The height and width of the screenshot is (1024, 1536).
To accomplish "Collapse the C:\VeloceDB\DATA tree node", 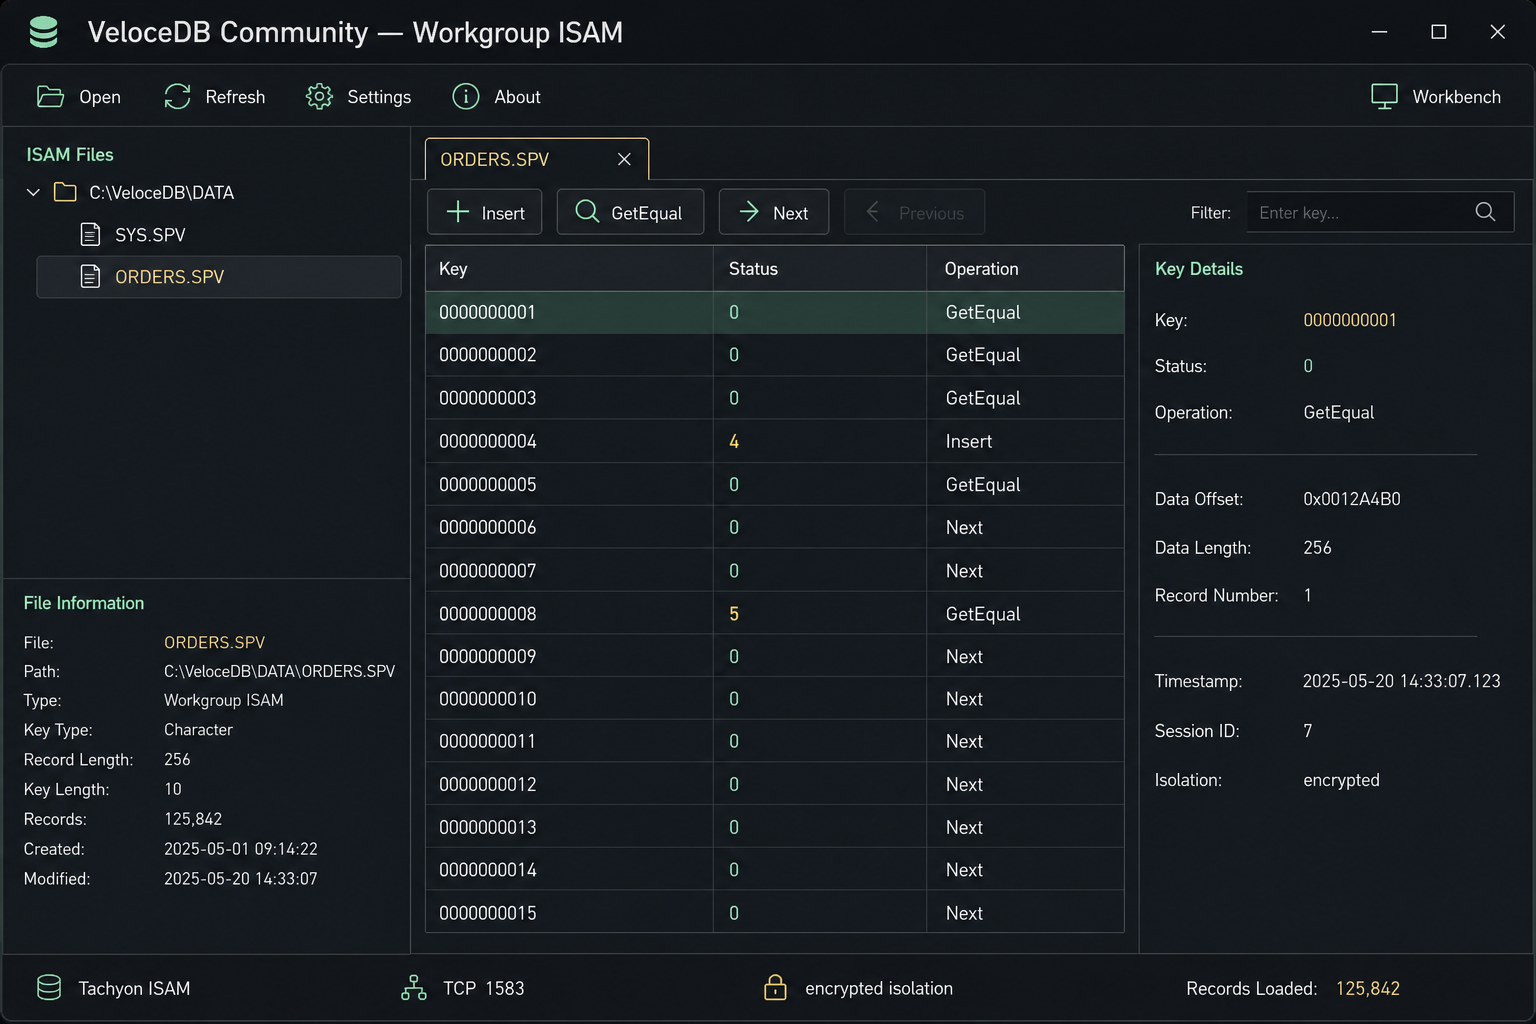I will tap(33, 192).
